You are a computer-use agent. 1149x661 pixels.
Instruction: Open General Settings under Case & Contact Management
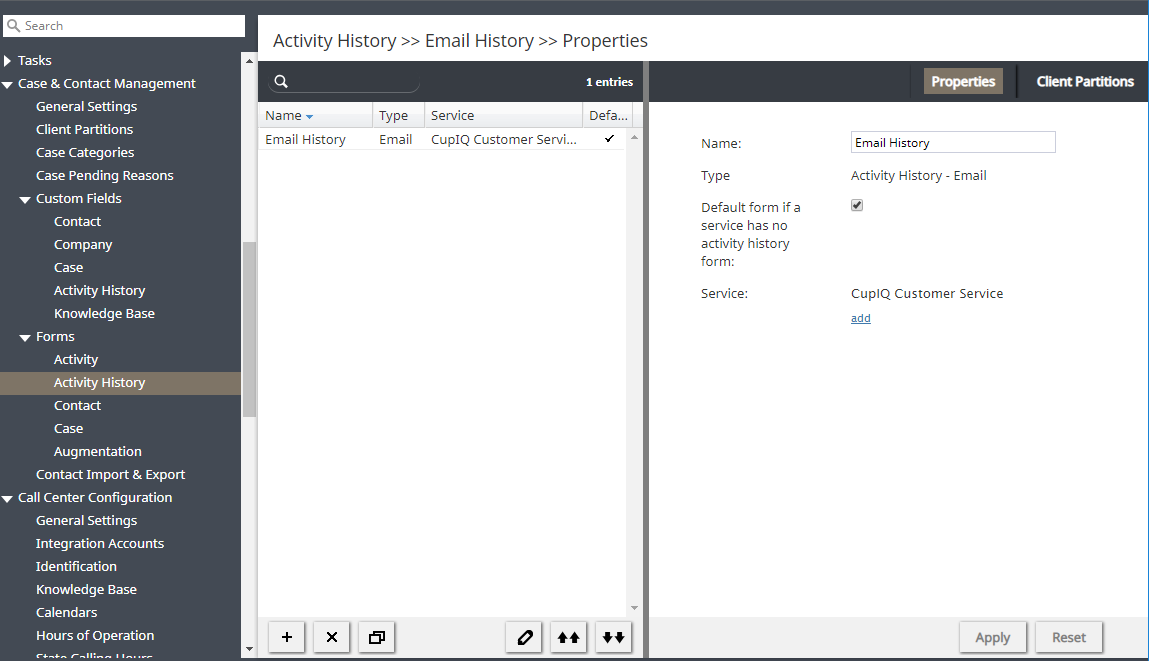(86, 106)
